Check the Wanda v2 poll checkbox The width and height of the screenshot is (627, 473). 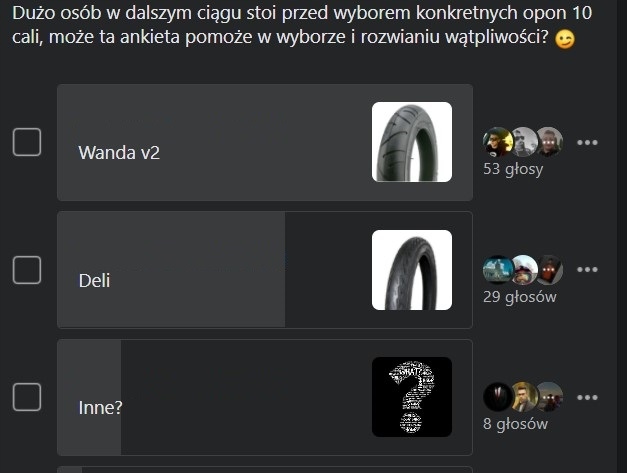pos(27,142)
